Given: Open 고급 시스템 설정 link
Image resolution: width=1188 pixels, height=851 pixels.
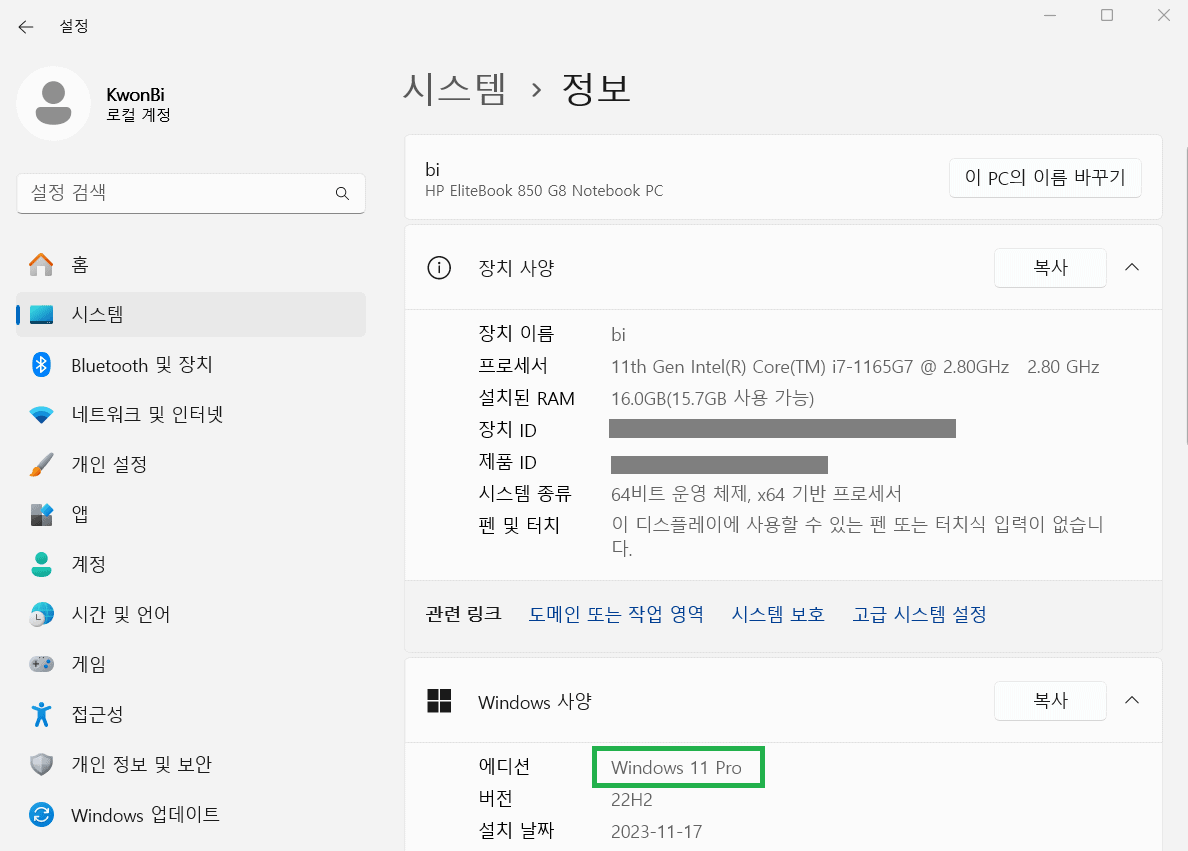Looking at the screenshot, I should (x=919, y=614).
